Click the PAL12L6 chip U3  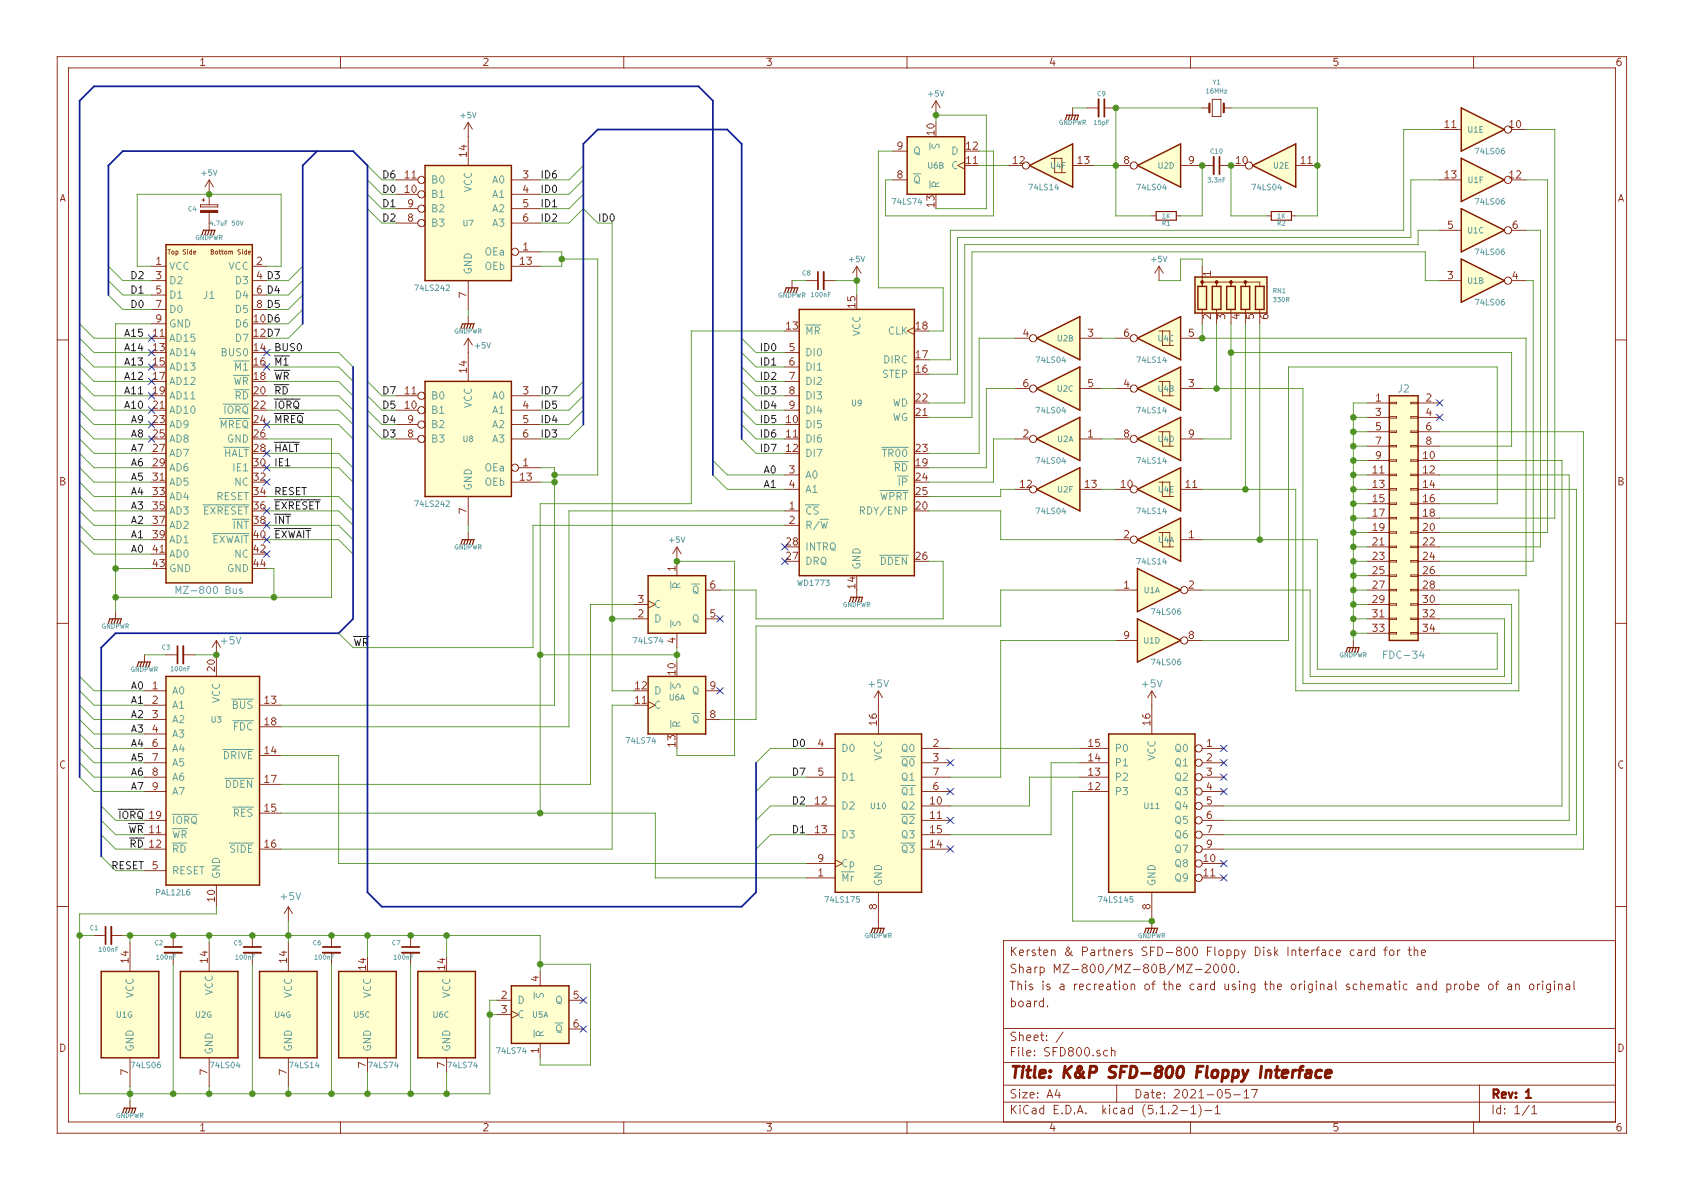tap(212, 780)
